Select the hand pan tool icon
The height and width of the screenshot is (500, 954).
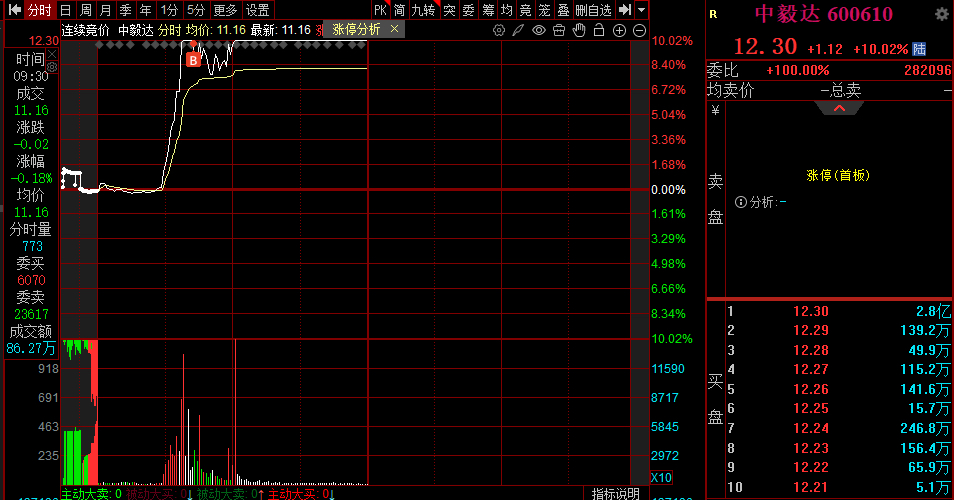579,30
